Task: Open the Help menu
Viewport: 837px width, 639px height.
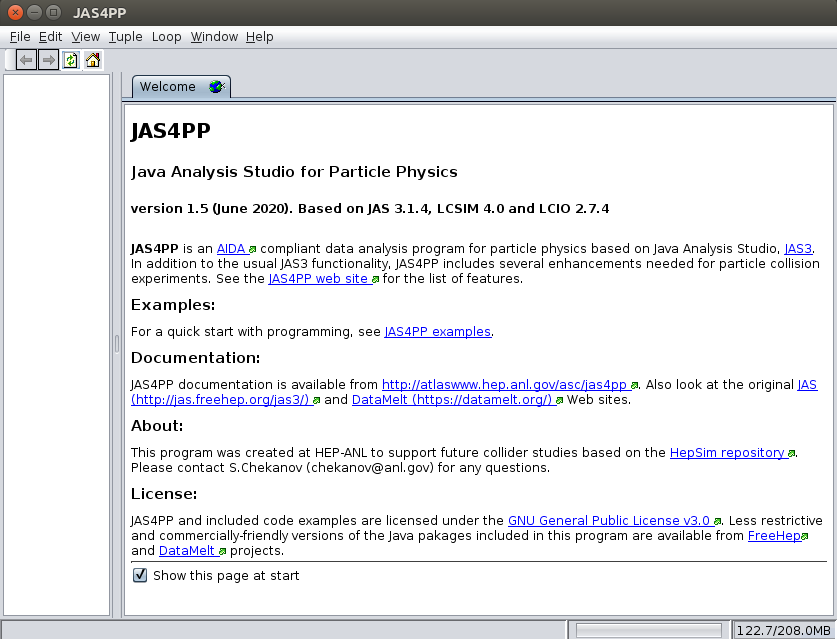Action: pos(259,37)
